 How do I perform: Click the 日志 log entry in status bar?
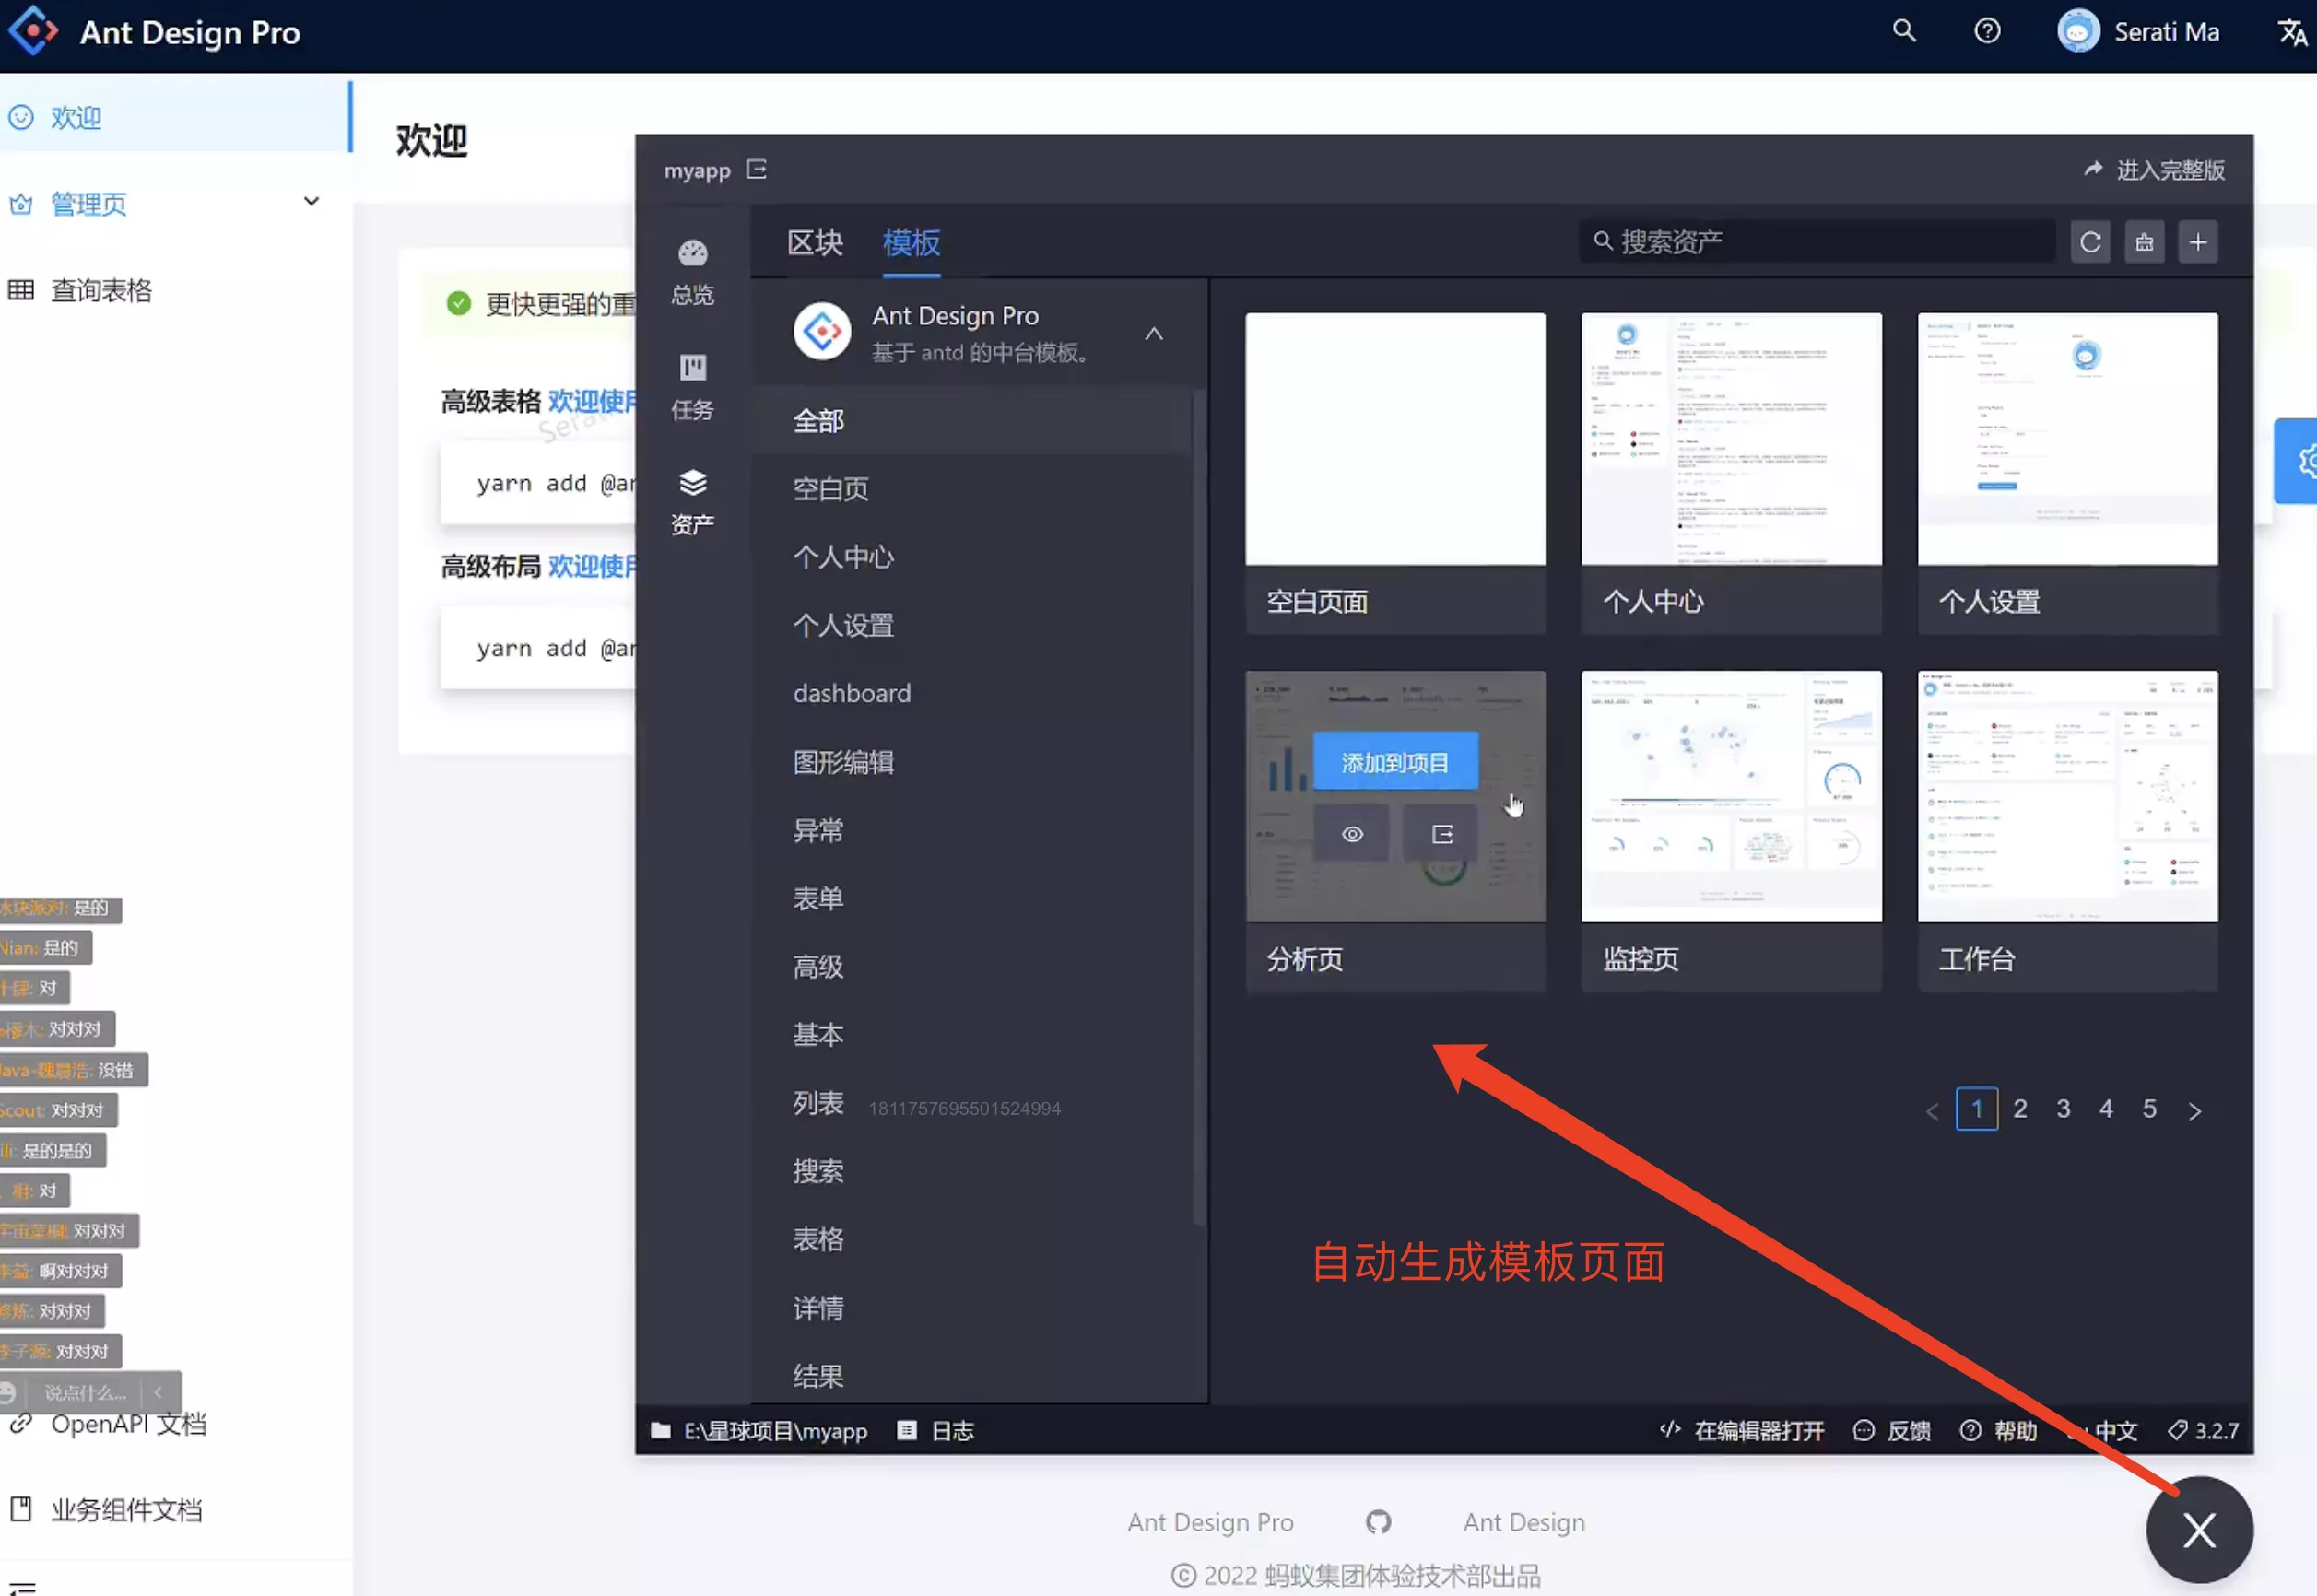[x=935, y=1431]
